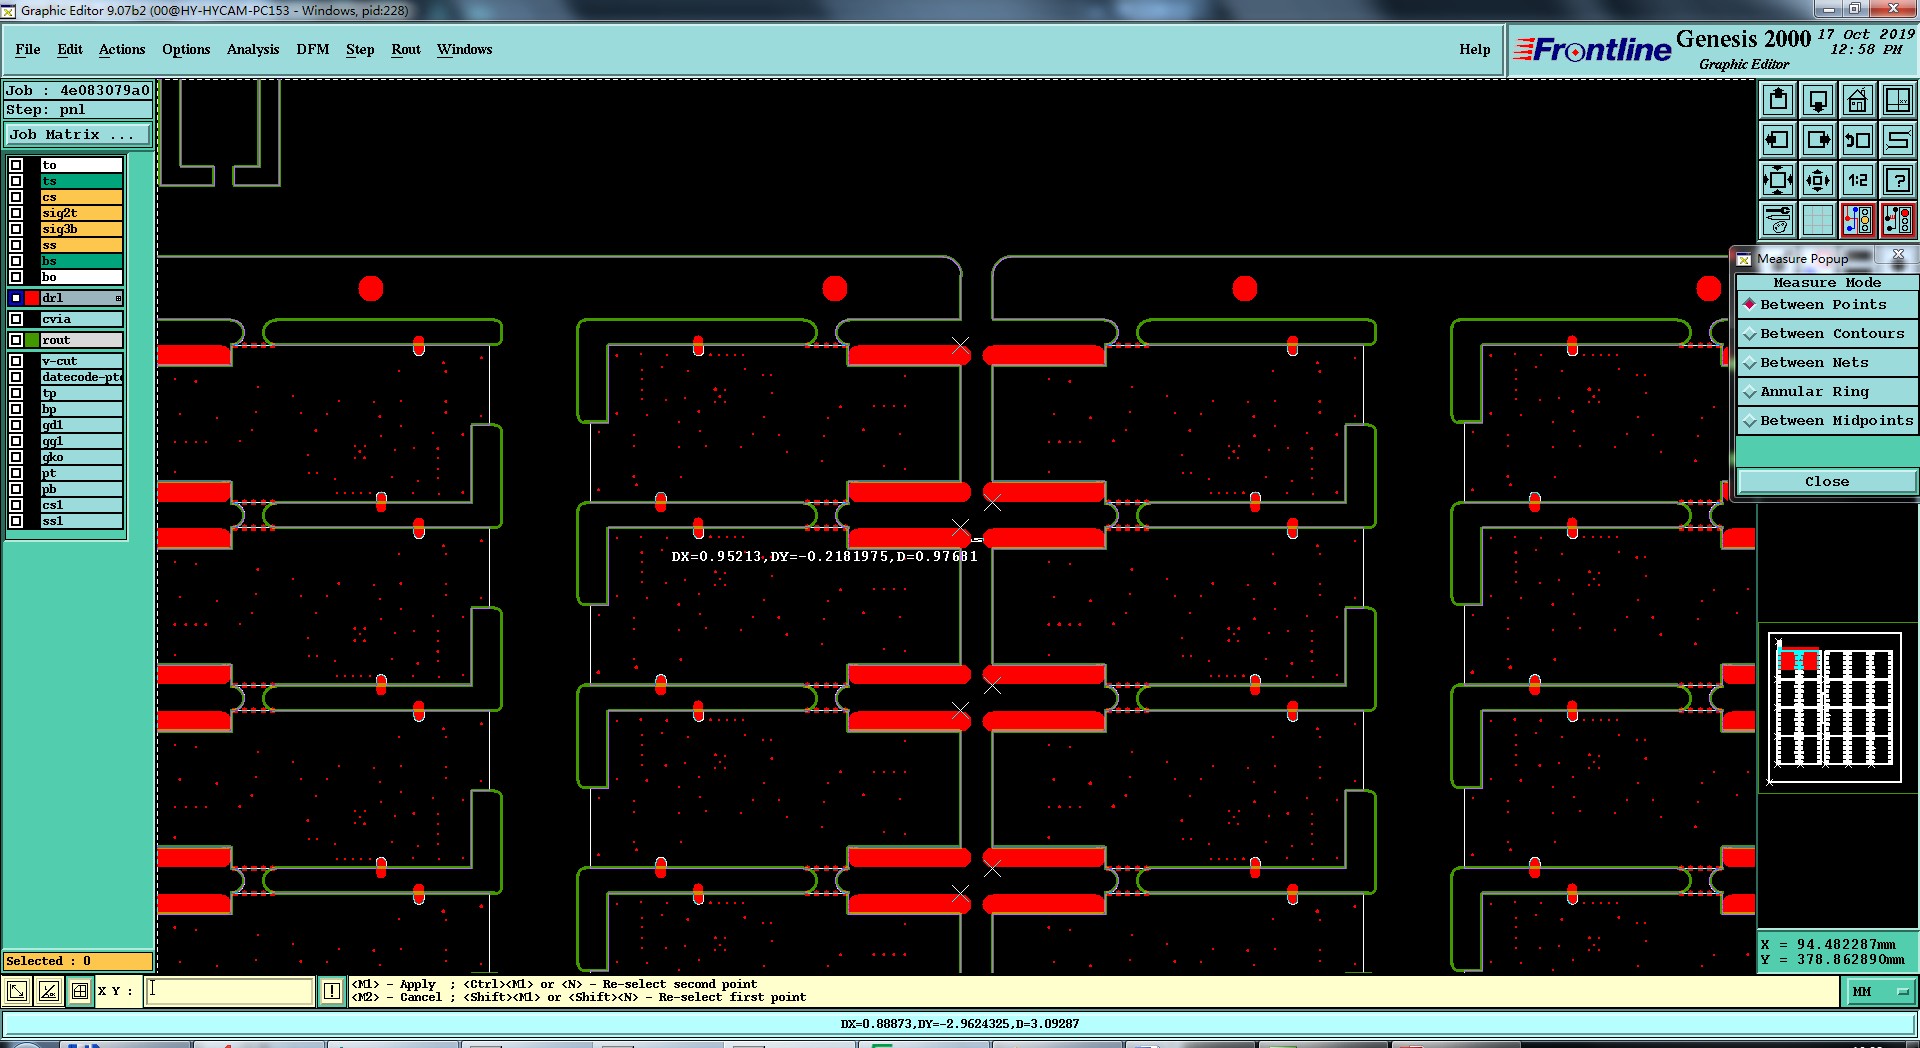Click the home view icon
This screenshot has height=1048, width=1920.
(1858, 100)
